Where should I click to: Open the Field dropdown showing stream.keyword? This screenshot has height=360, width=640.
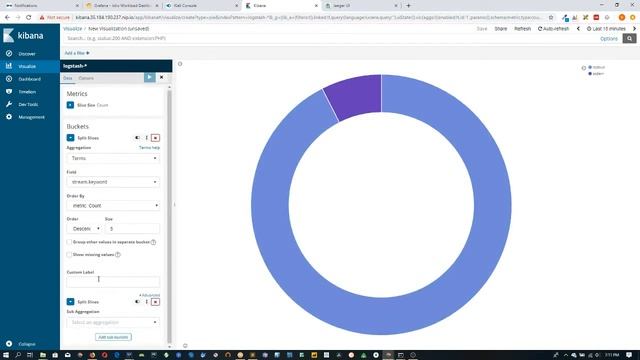point(113,182)
